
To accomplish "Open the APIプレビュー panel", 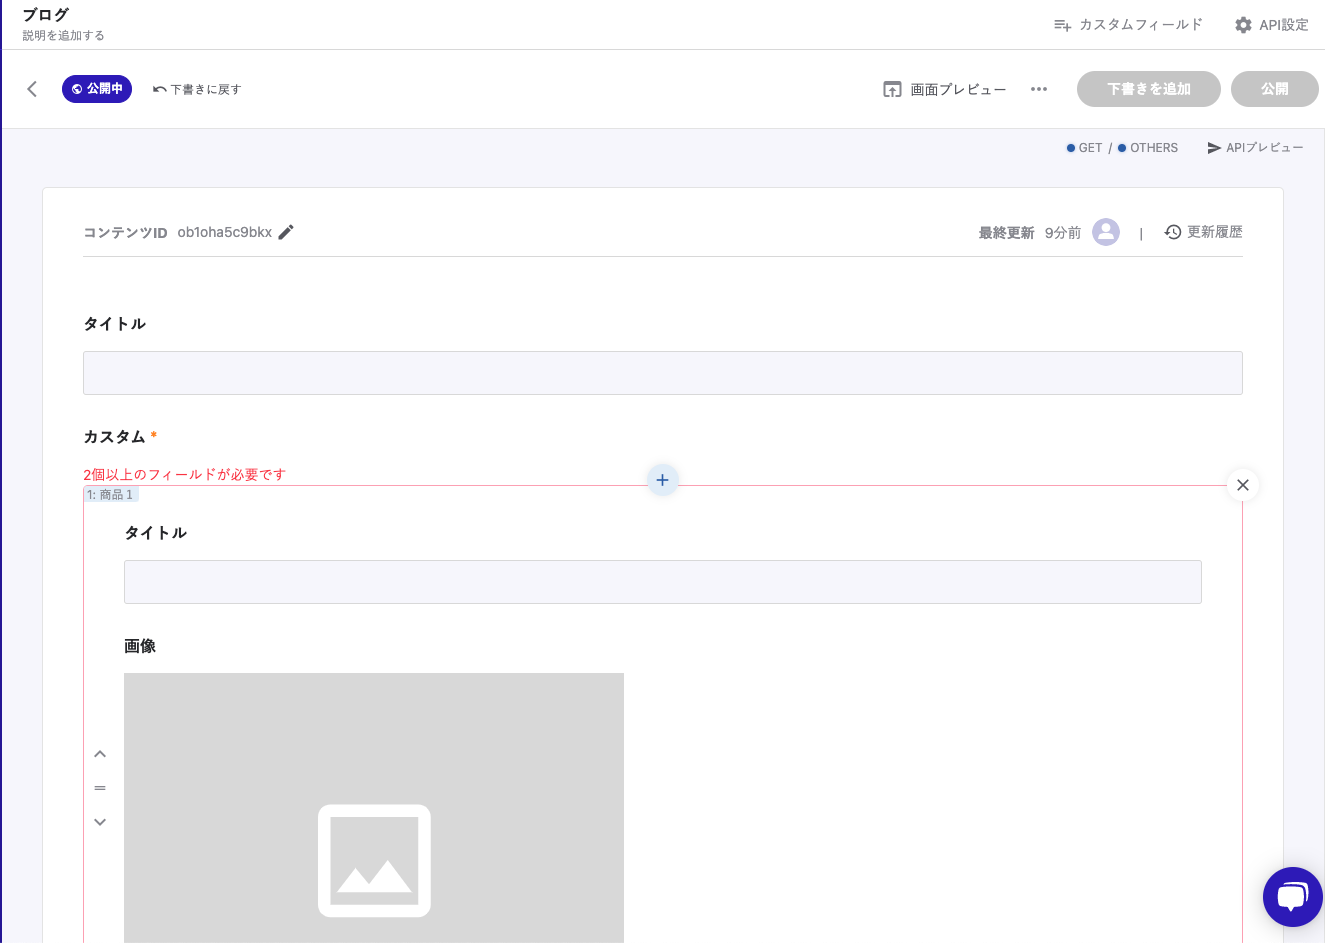I will [x=1255, y=148].
